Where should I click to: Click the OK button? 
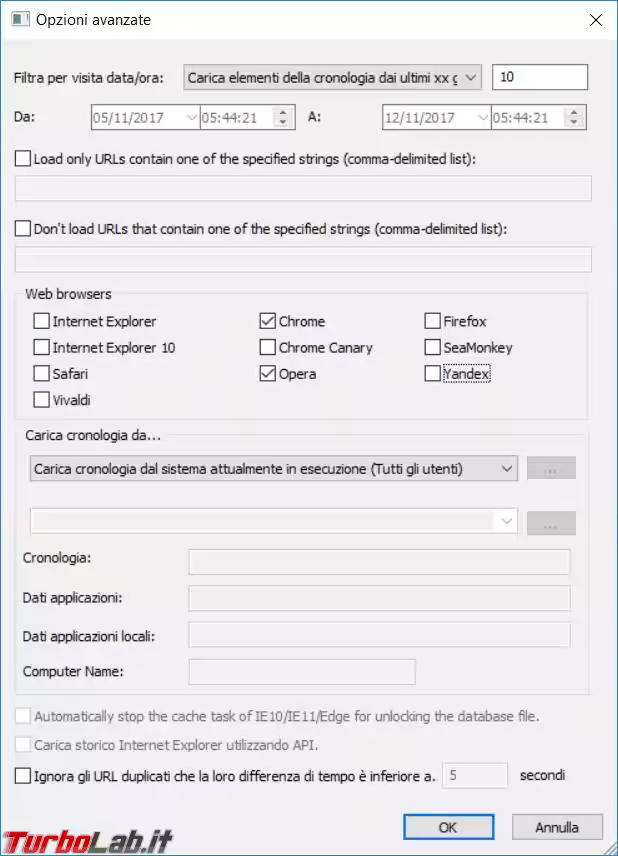[x=448, y=827]
